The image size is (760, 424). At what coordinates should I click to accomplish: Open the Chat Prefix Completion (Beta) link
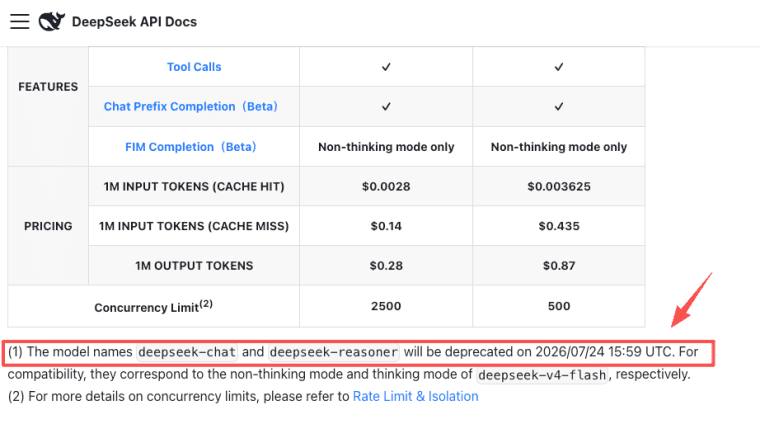pyautogui.click(x=190, y=107)
